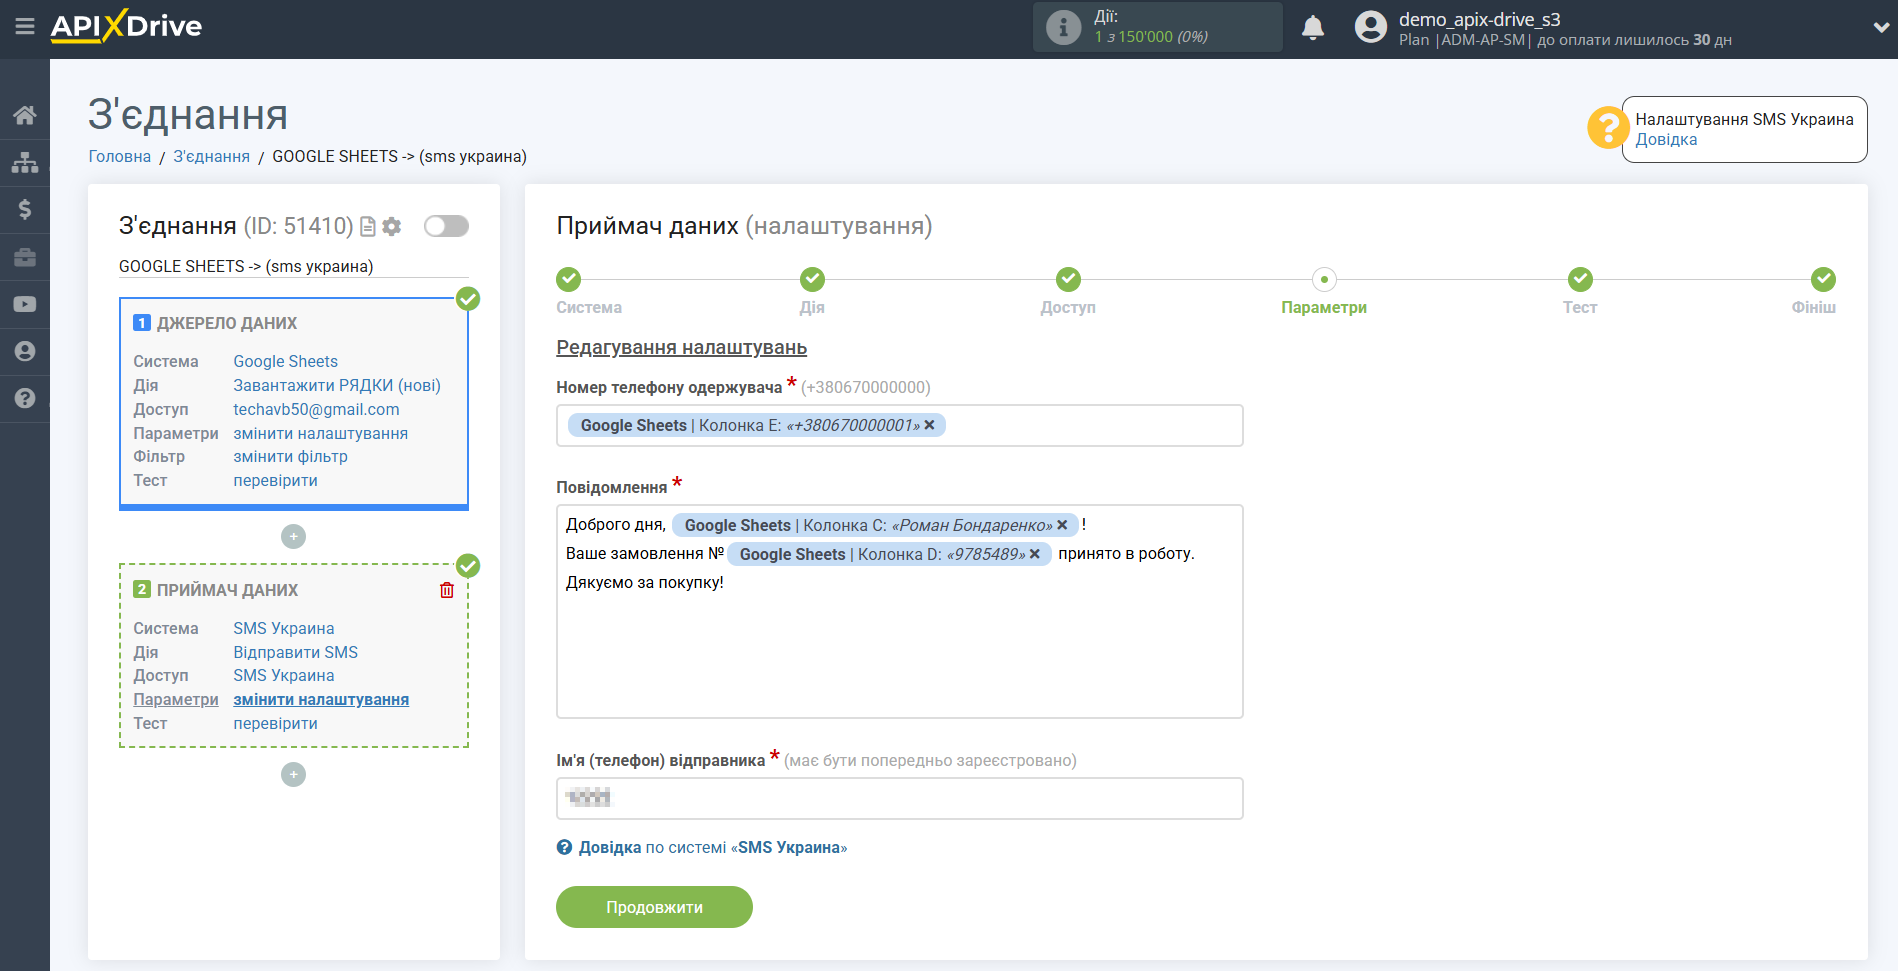The image size is (1898, 971).
Task: Click the ApiX-Drive logo
Action: 126,26
